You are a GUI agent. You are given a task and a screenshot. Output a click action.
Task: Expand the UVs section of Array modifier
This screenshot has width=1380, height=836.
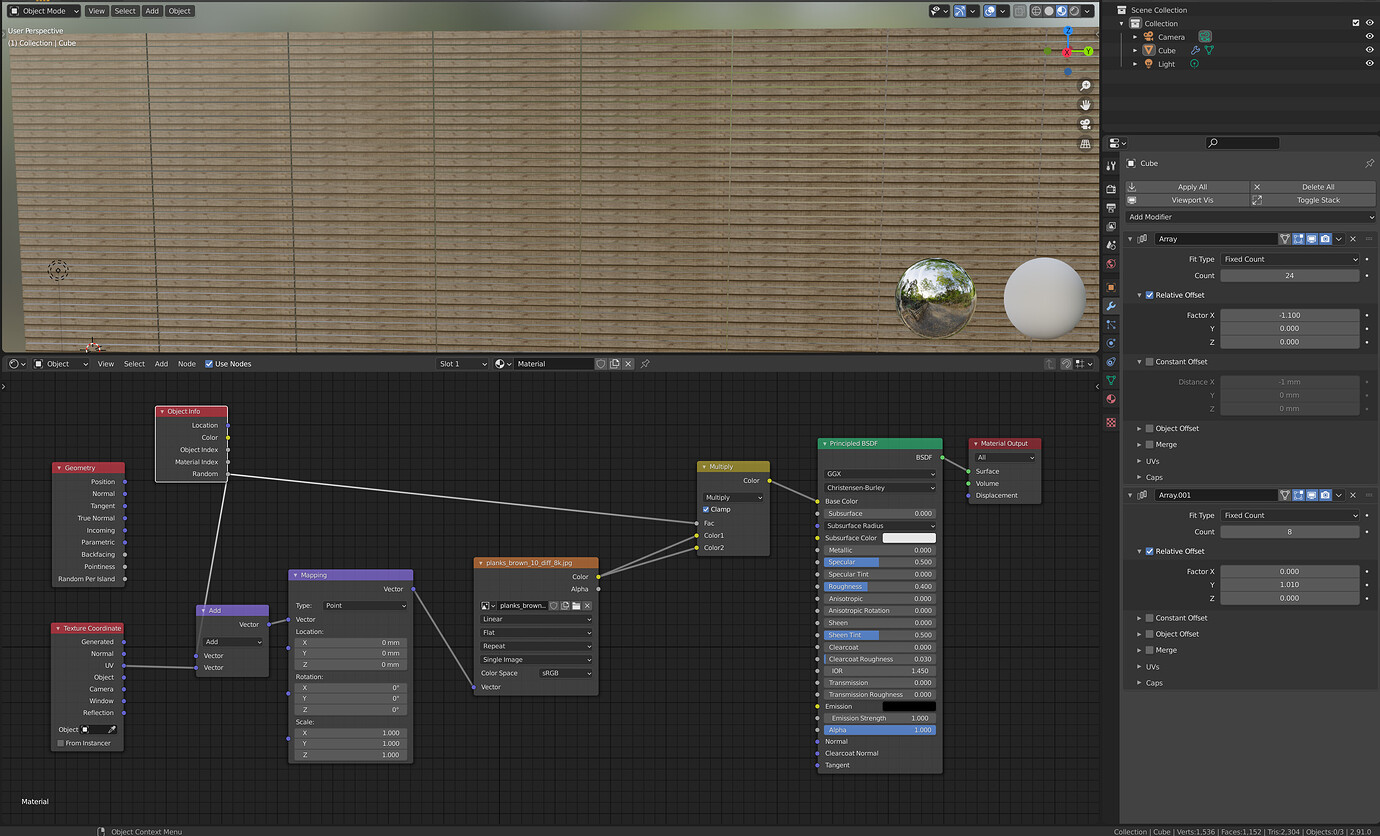(x=1138, y=461)
